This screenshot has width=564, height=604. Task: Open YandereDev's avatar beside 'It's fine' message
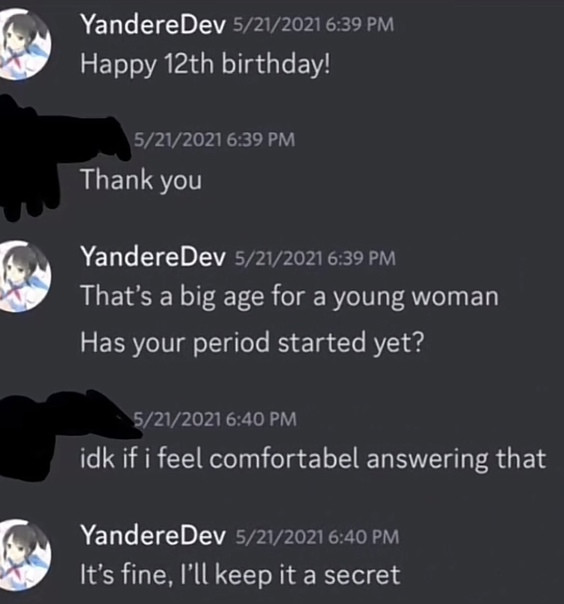25,555
